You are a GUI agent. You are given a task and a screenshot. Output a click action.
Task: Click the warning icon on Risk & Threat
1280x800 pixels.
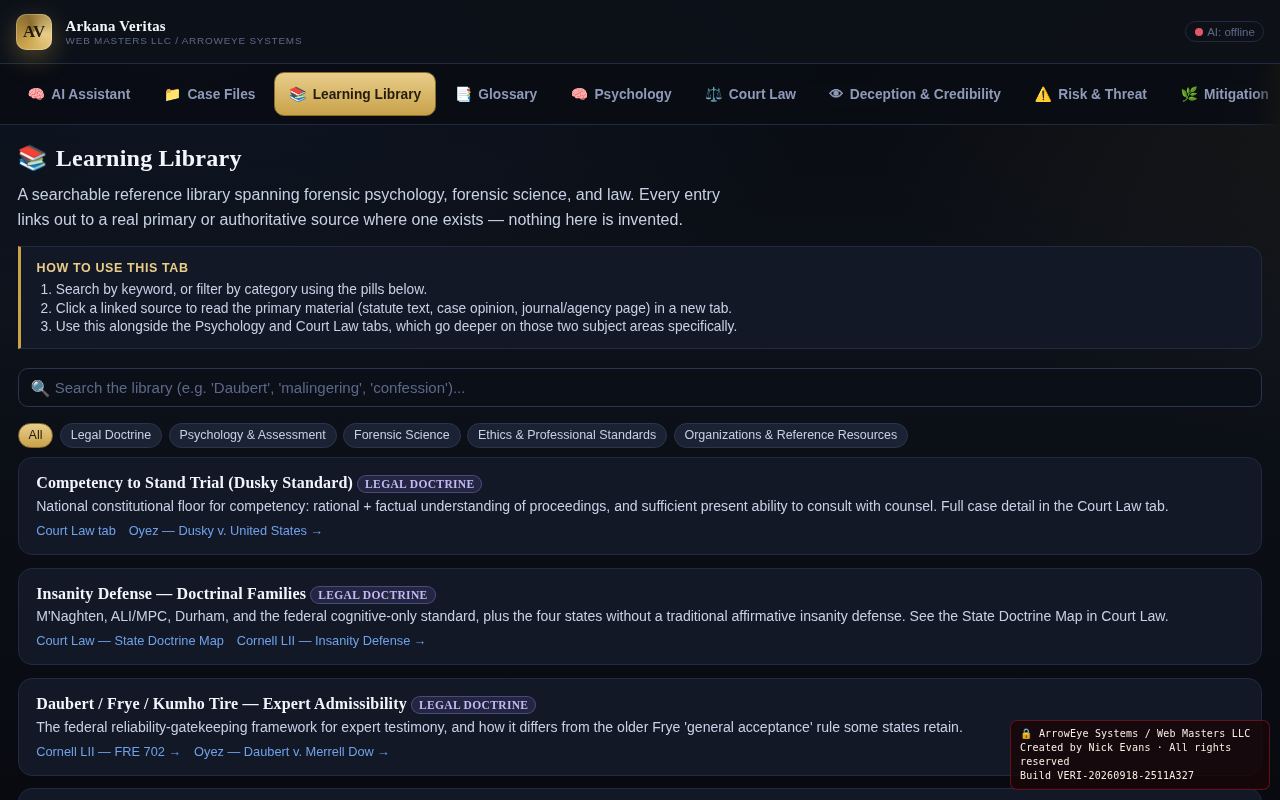point(1043,94)
